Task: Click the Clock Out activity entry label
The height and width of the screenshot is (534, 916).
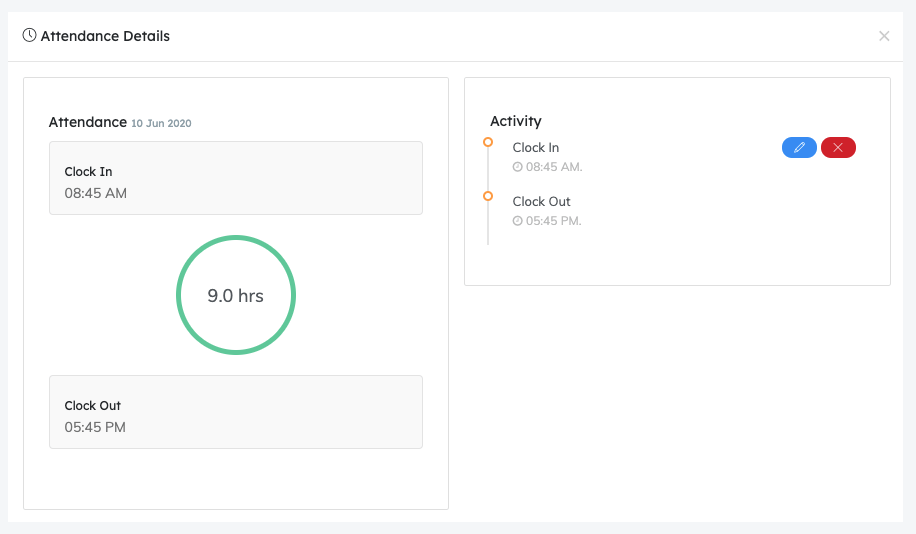Action: 542,202
